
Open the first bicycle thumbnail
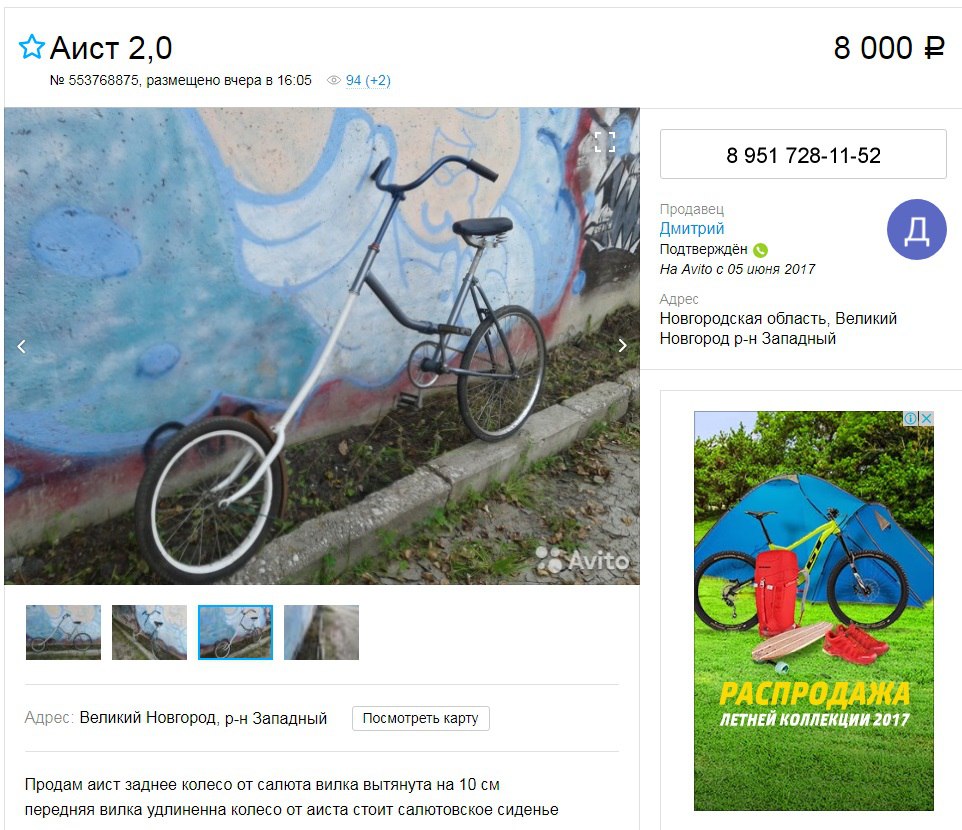click(x=63, y=632)
